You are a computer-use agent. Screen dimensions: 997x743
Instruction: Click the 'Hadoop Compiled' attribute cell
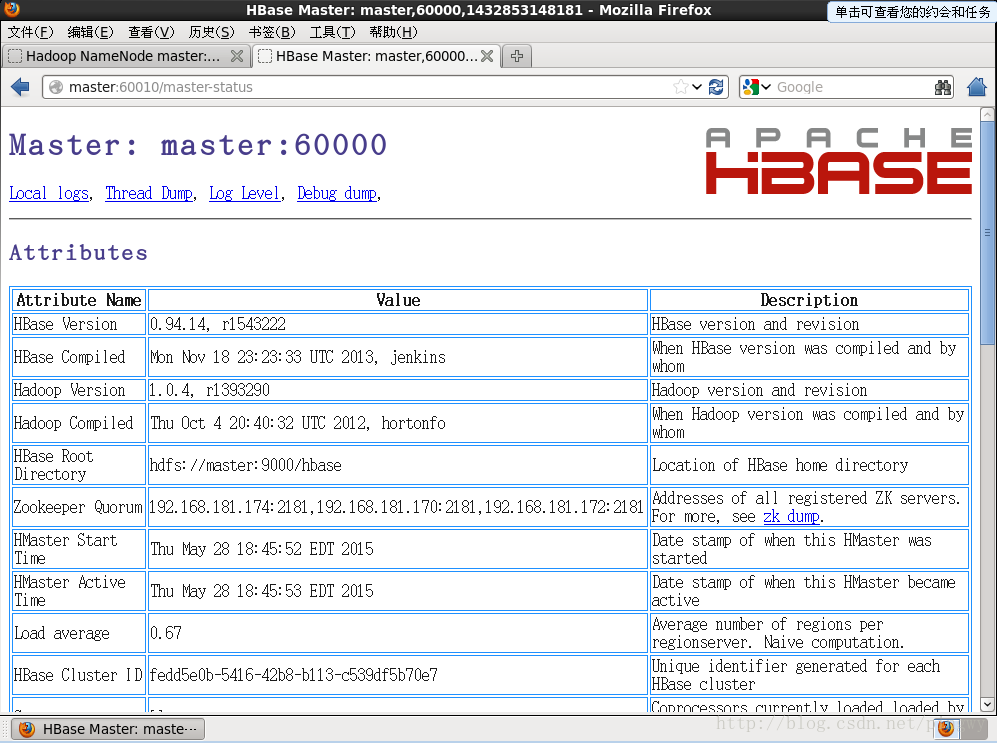coord(79,423)
